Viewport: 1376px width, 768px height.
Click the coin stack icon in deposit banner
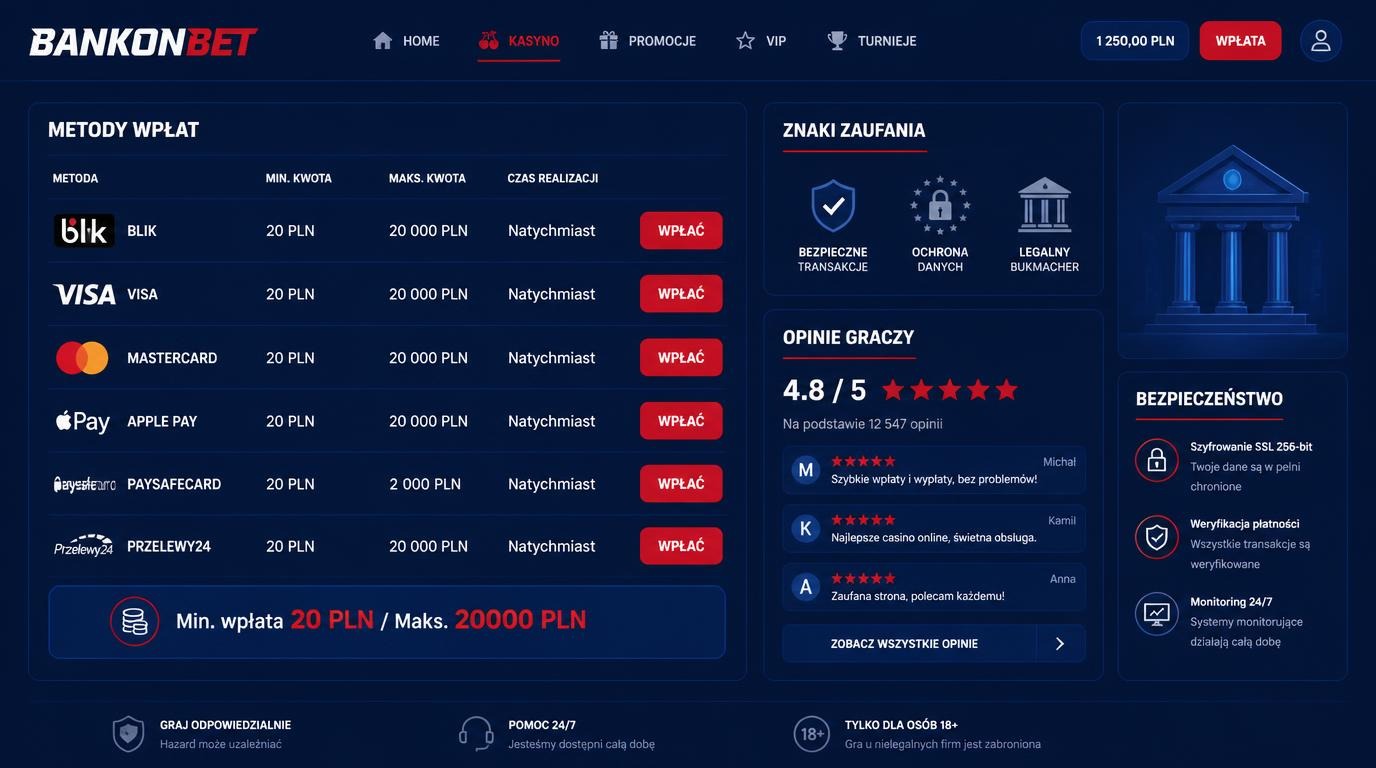pos(134,621)
